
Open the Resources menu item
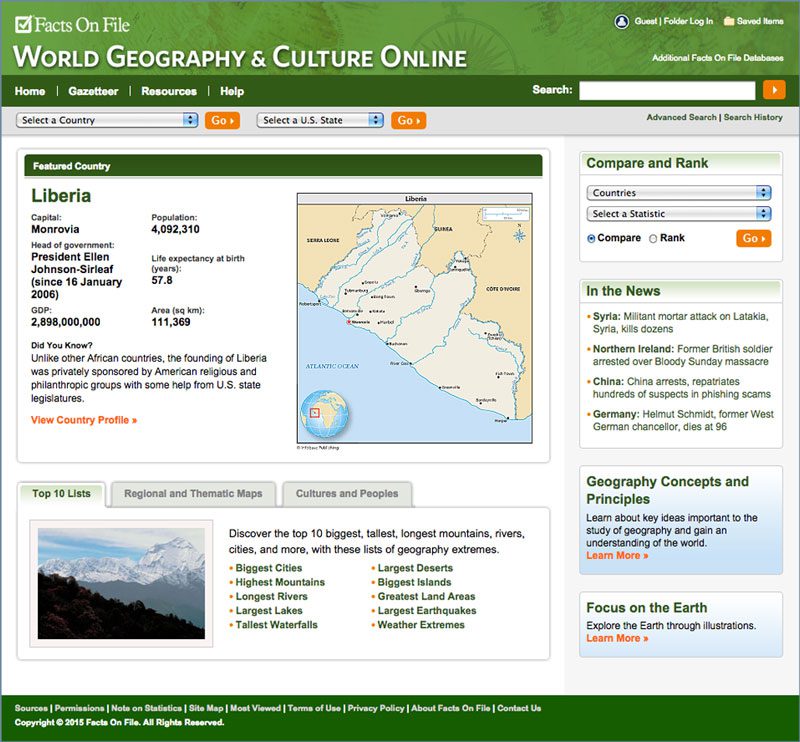(169, 91)
